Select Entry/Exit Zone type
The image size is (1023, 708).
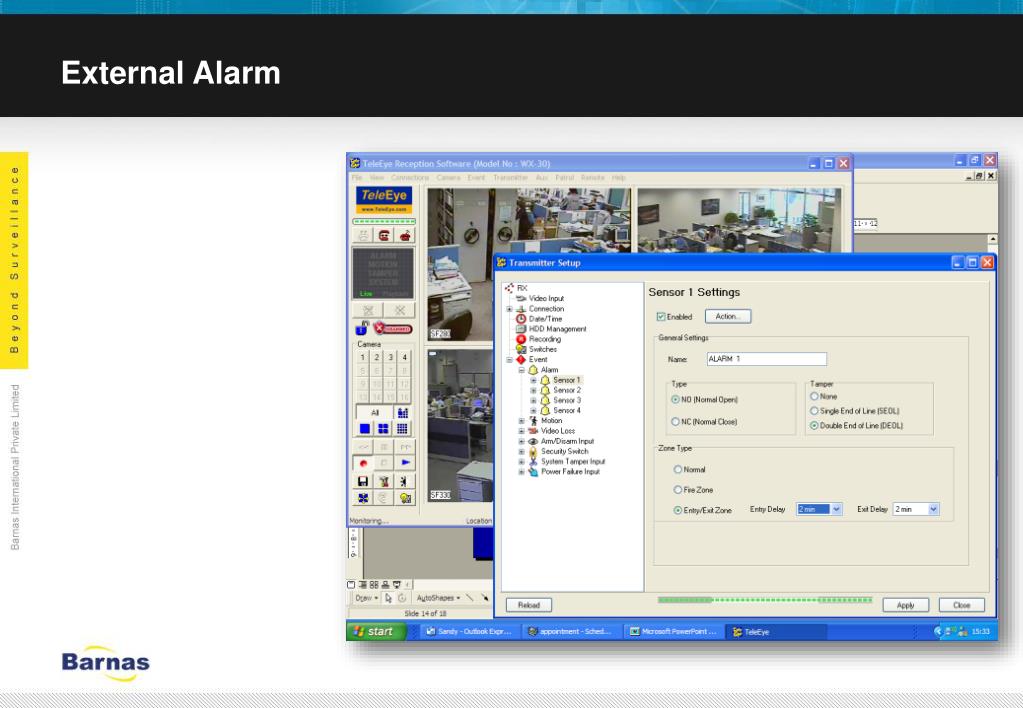click(678, 510)
